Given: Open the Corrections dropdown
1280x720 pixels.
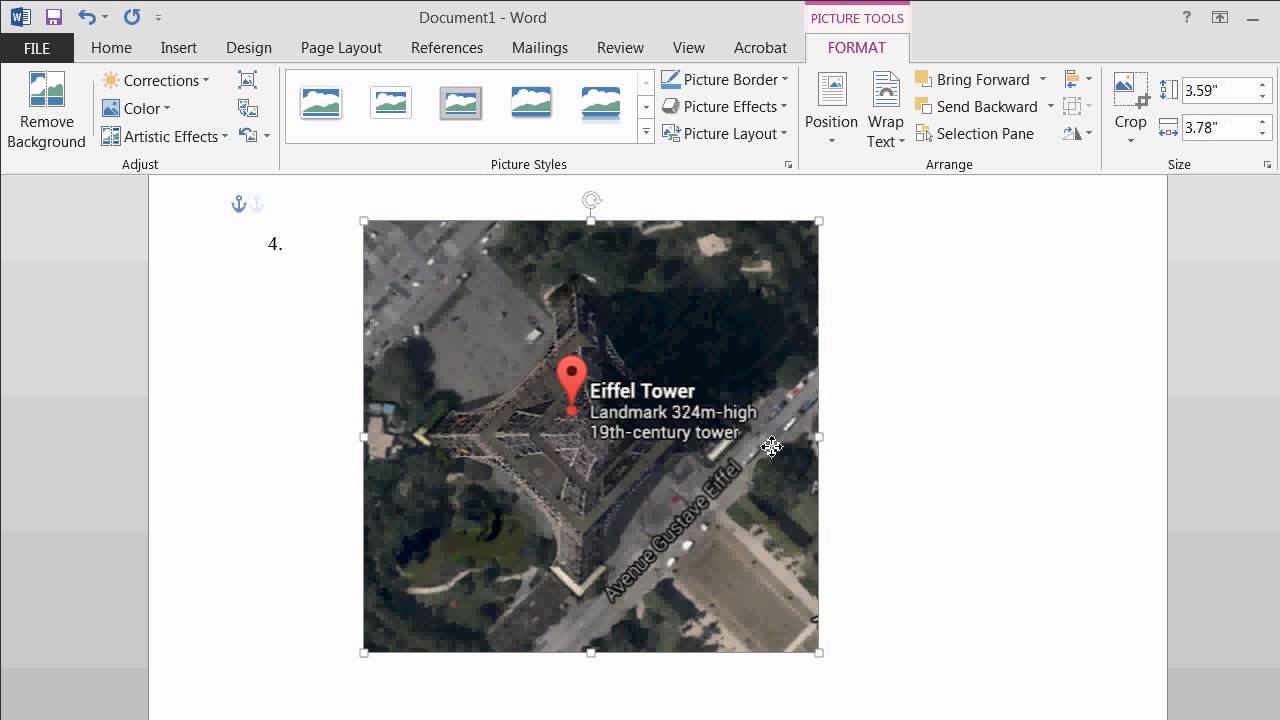Looking at the screenshot, I should tap(155, 80).
